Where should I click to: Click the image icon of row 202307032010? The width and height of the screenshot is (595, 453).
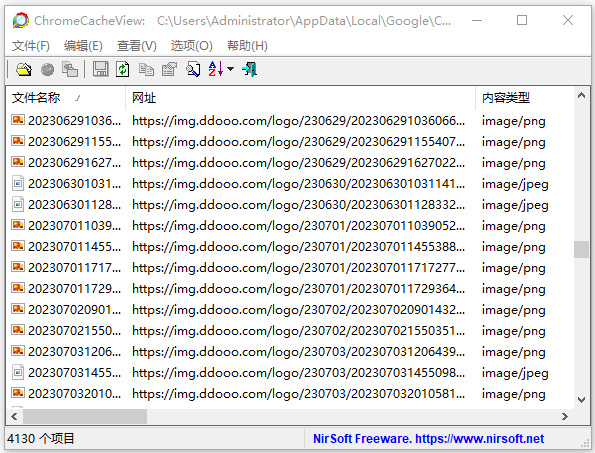click(18, 393)
